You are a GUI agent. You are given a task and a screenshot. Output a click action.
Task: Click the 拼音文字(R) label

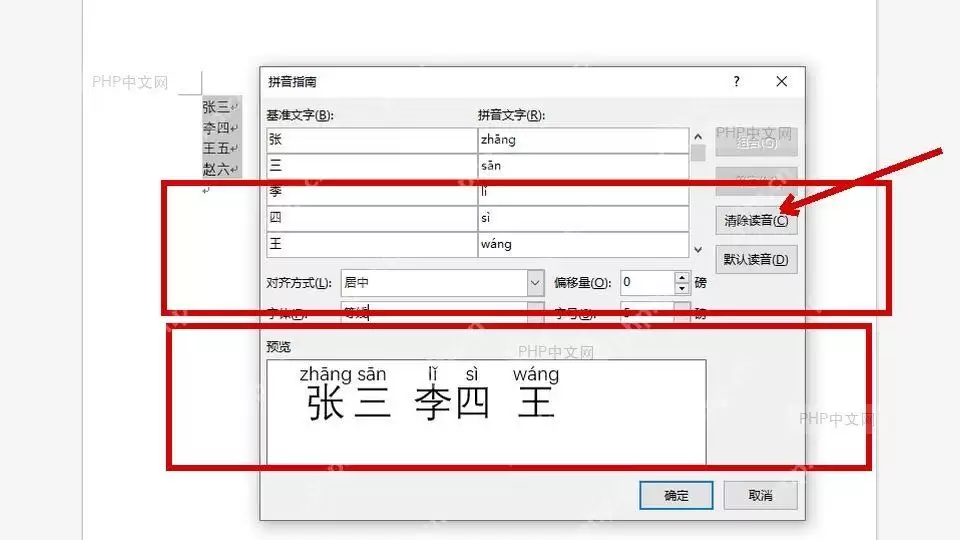(511, 115)
